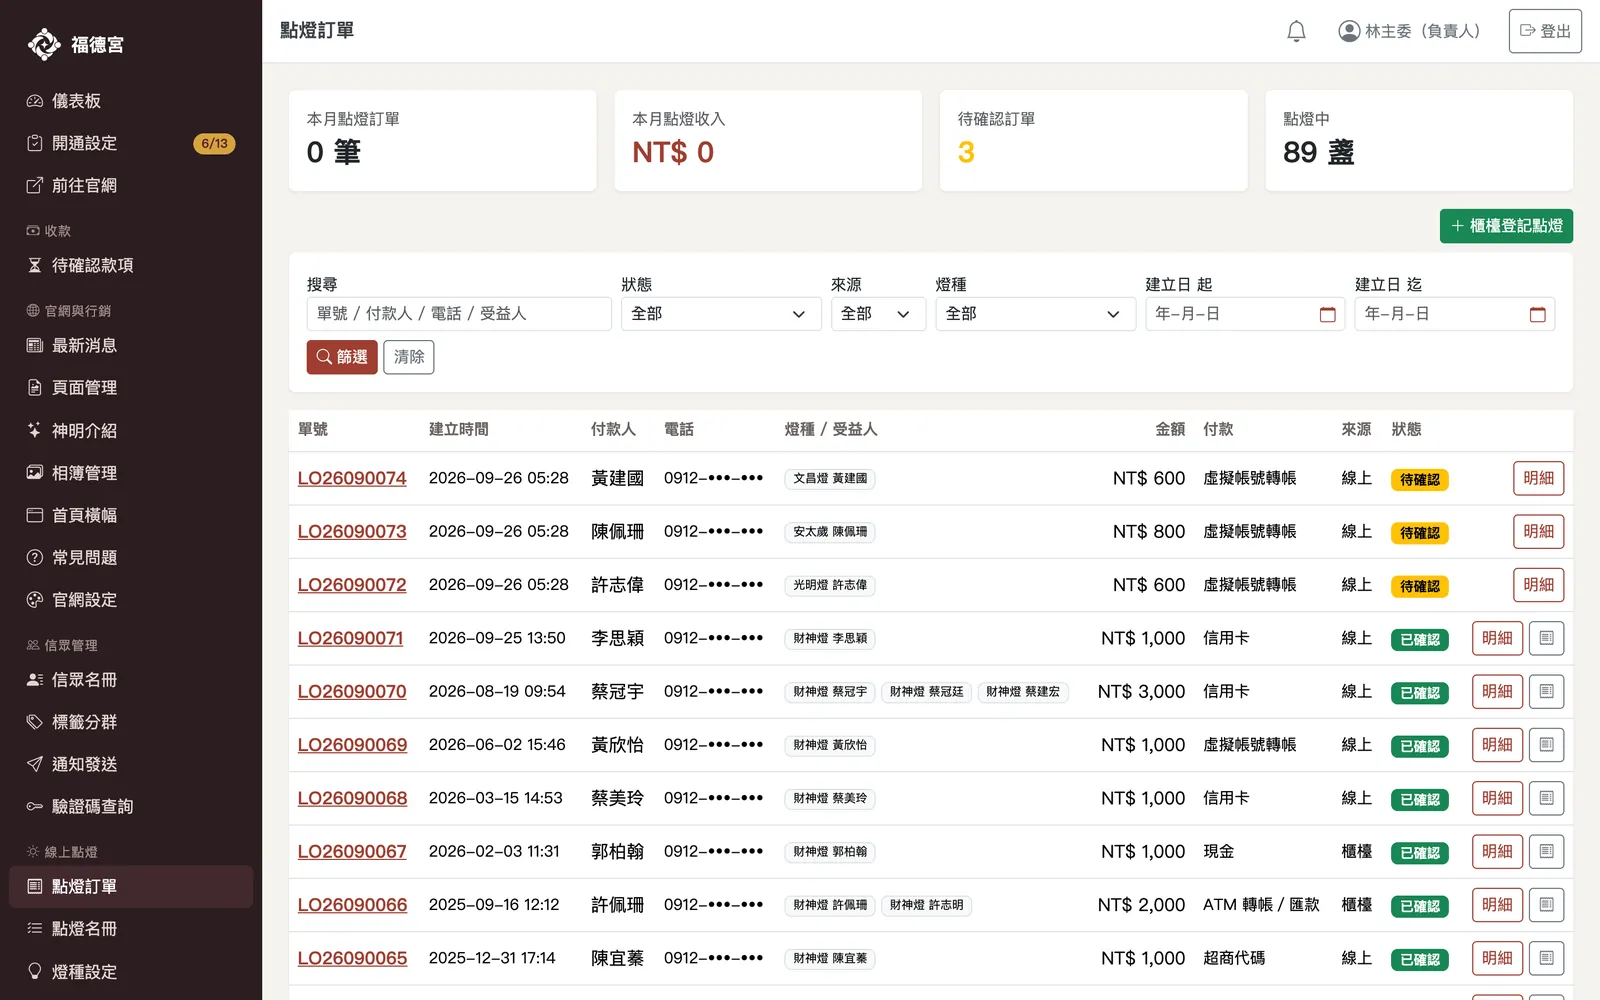Click the 登出 logout button
Screen dimensions: 1600x1000
click(1545, 31)
